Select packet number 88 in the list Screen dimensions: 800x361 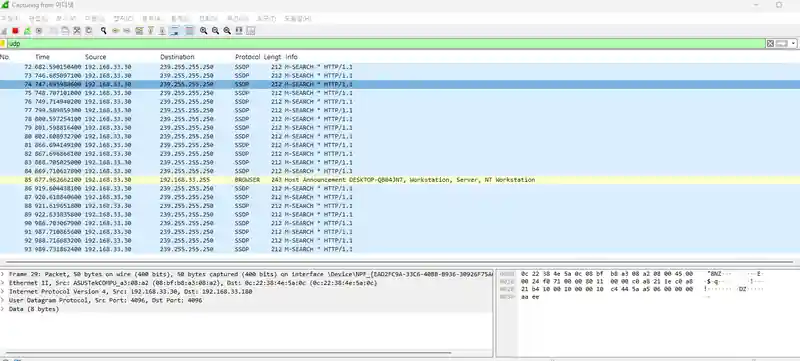[400, 205]
